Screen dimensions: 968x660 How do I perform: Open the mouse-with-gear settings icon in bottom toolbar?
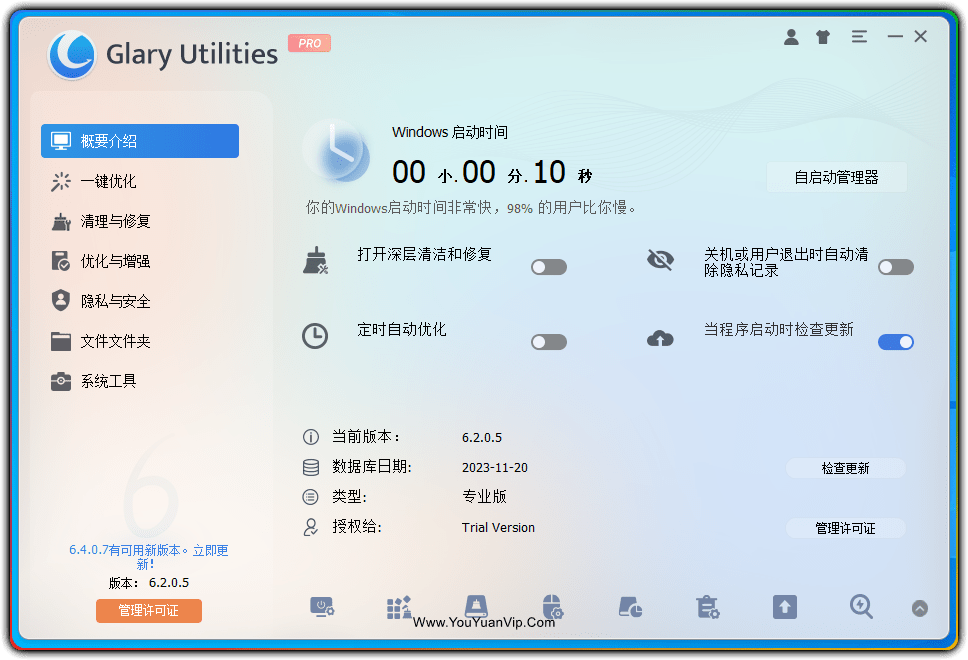point(553,607)
